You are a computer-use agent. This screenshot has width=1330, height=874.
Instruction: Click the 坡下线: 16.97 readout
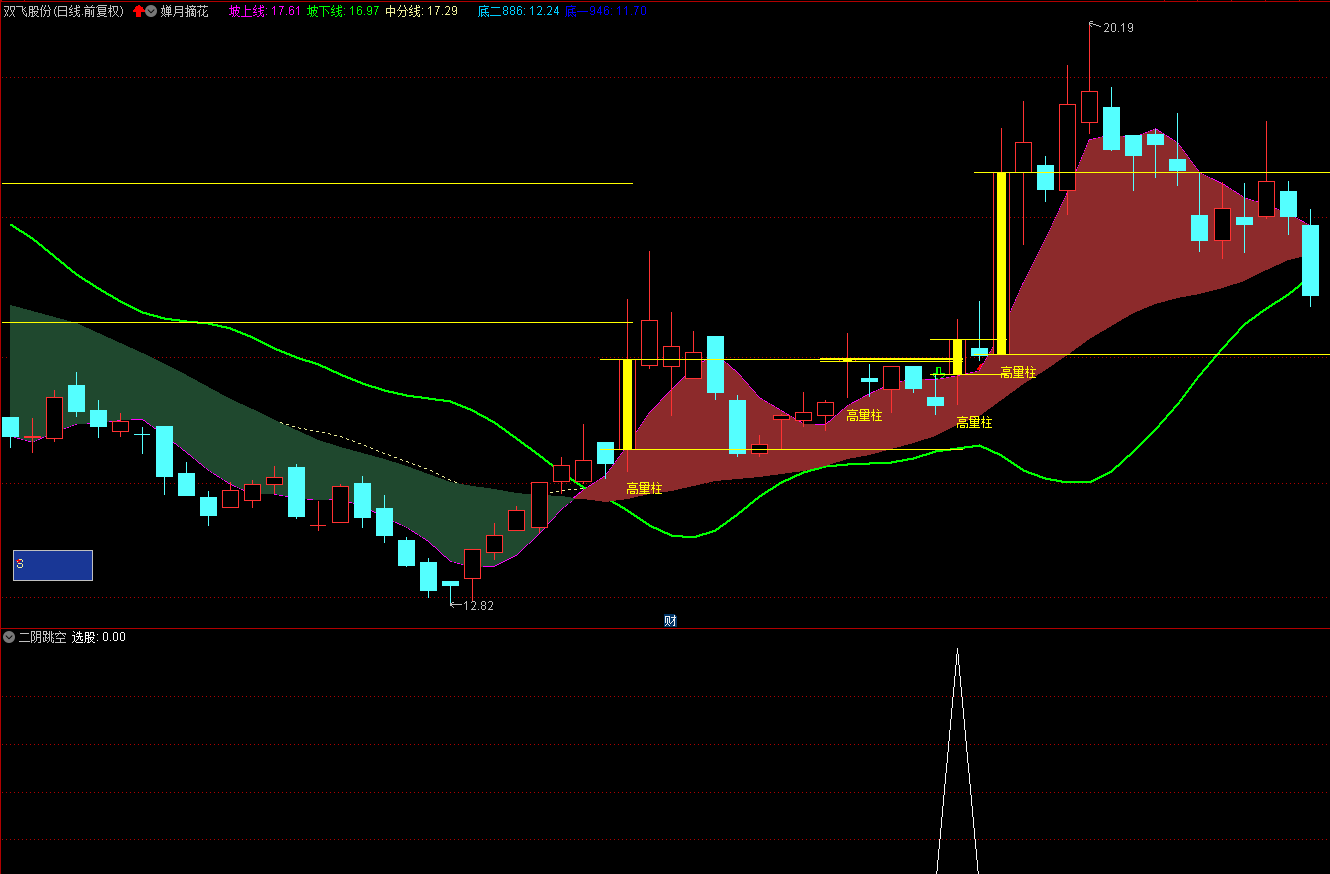pos(343,12)
